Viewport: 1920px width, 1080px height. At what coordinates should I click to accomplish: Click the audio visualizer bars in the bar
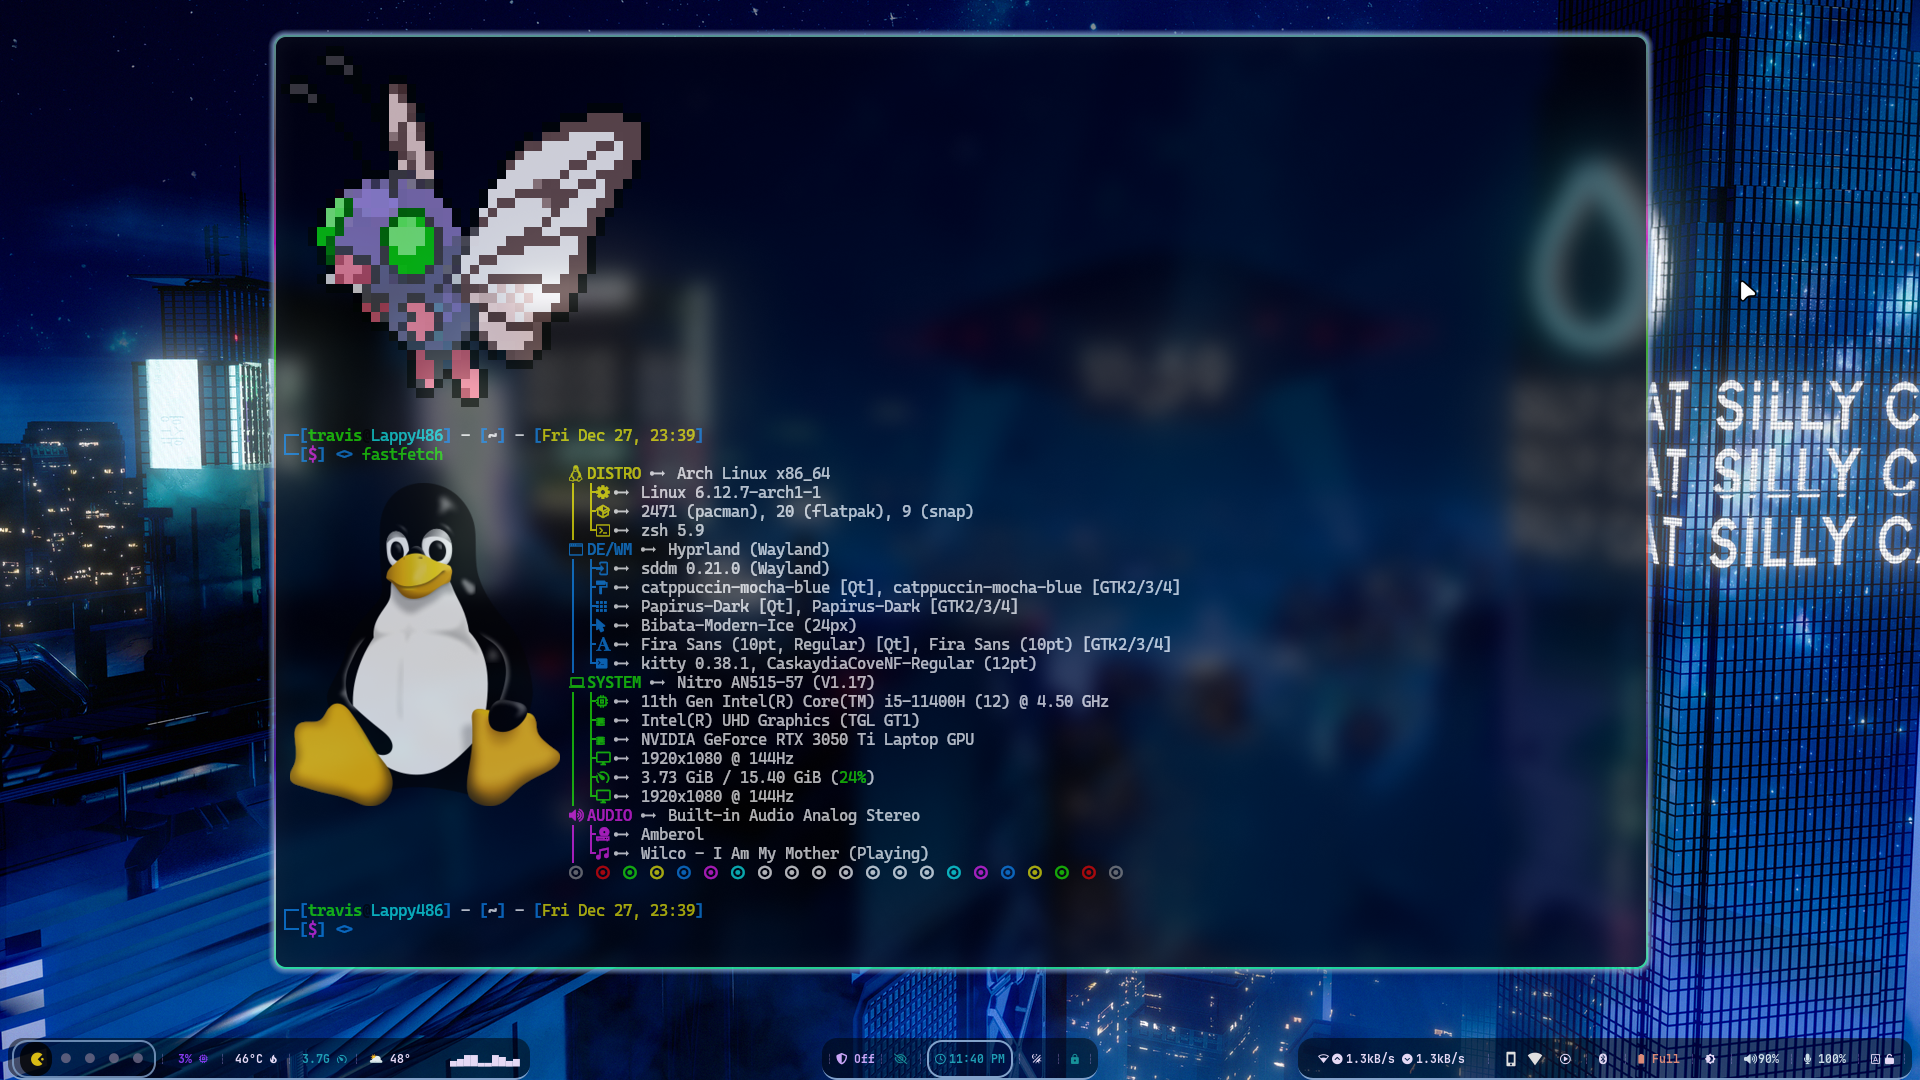(485, 1059)
